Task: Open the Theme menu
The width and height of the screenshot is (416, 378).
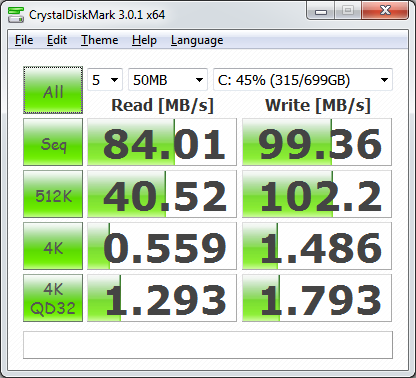Action: pos(100,40)
